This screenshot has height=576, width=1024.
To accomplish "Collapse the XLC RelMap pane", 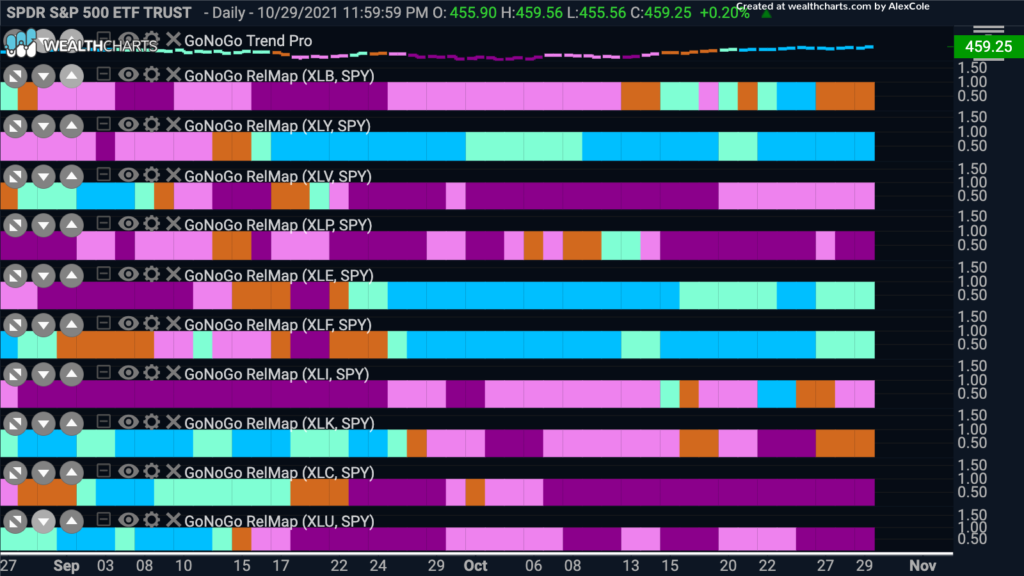I will click(103, 471).
